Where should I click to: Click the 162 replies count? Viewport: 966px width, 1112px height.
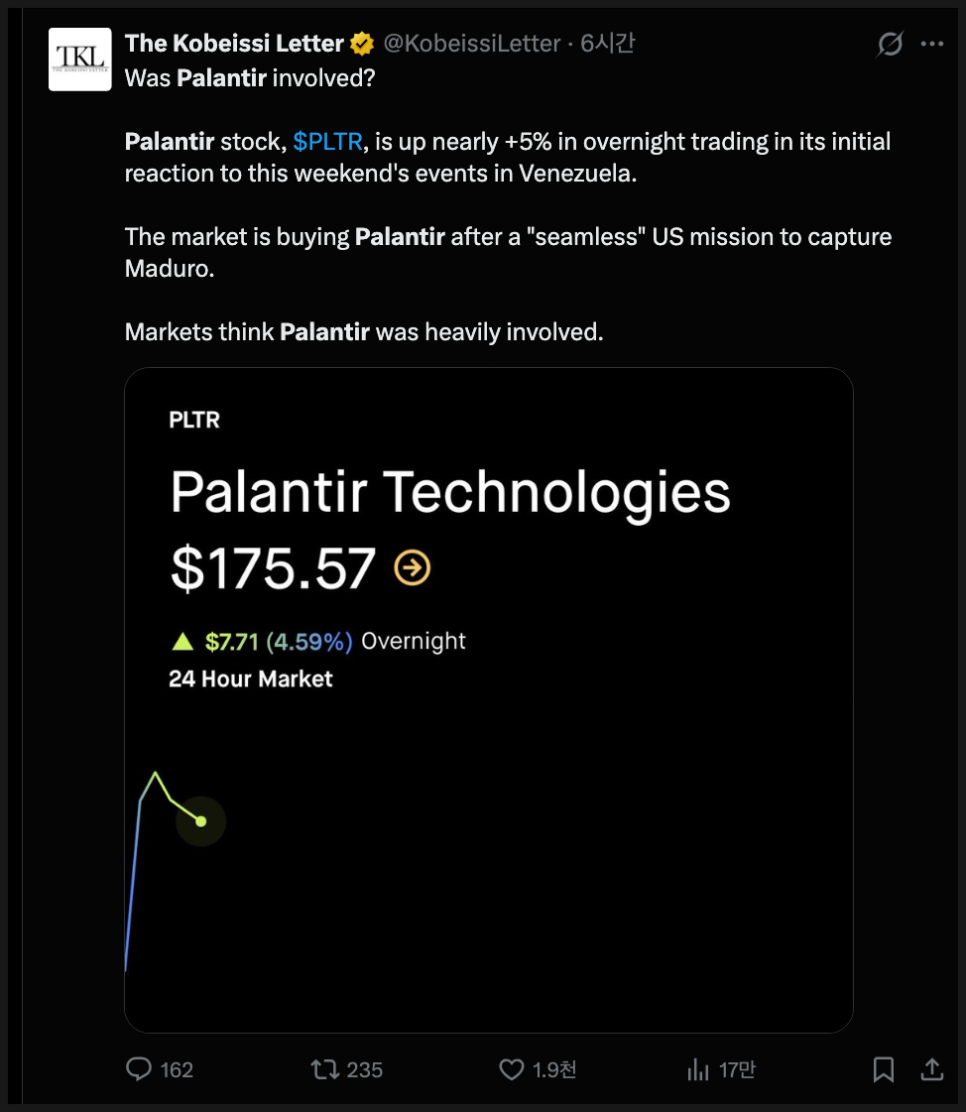(176, 1070)
